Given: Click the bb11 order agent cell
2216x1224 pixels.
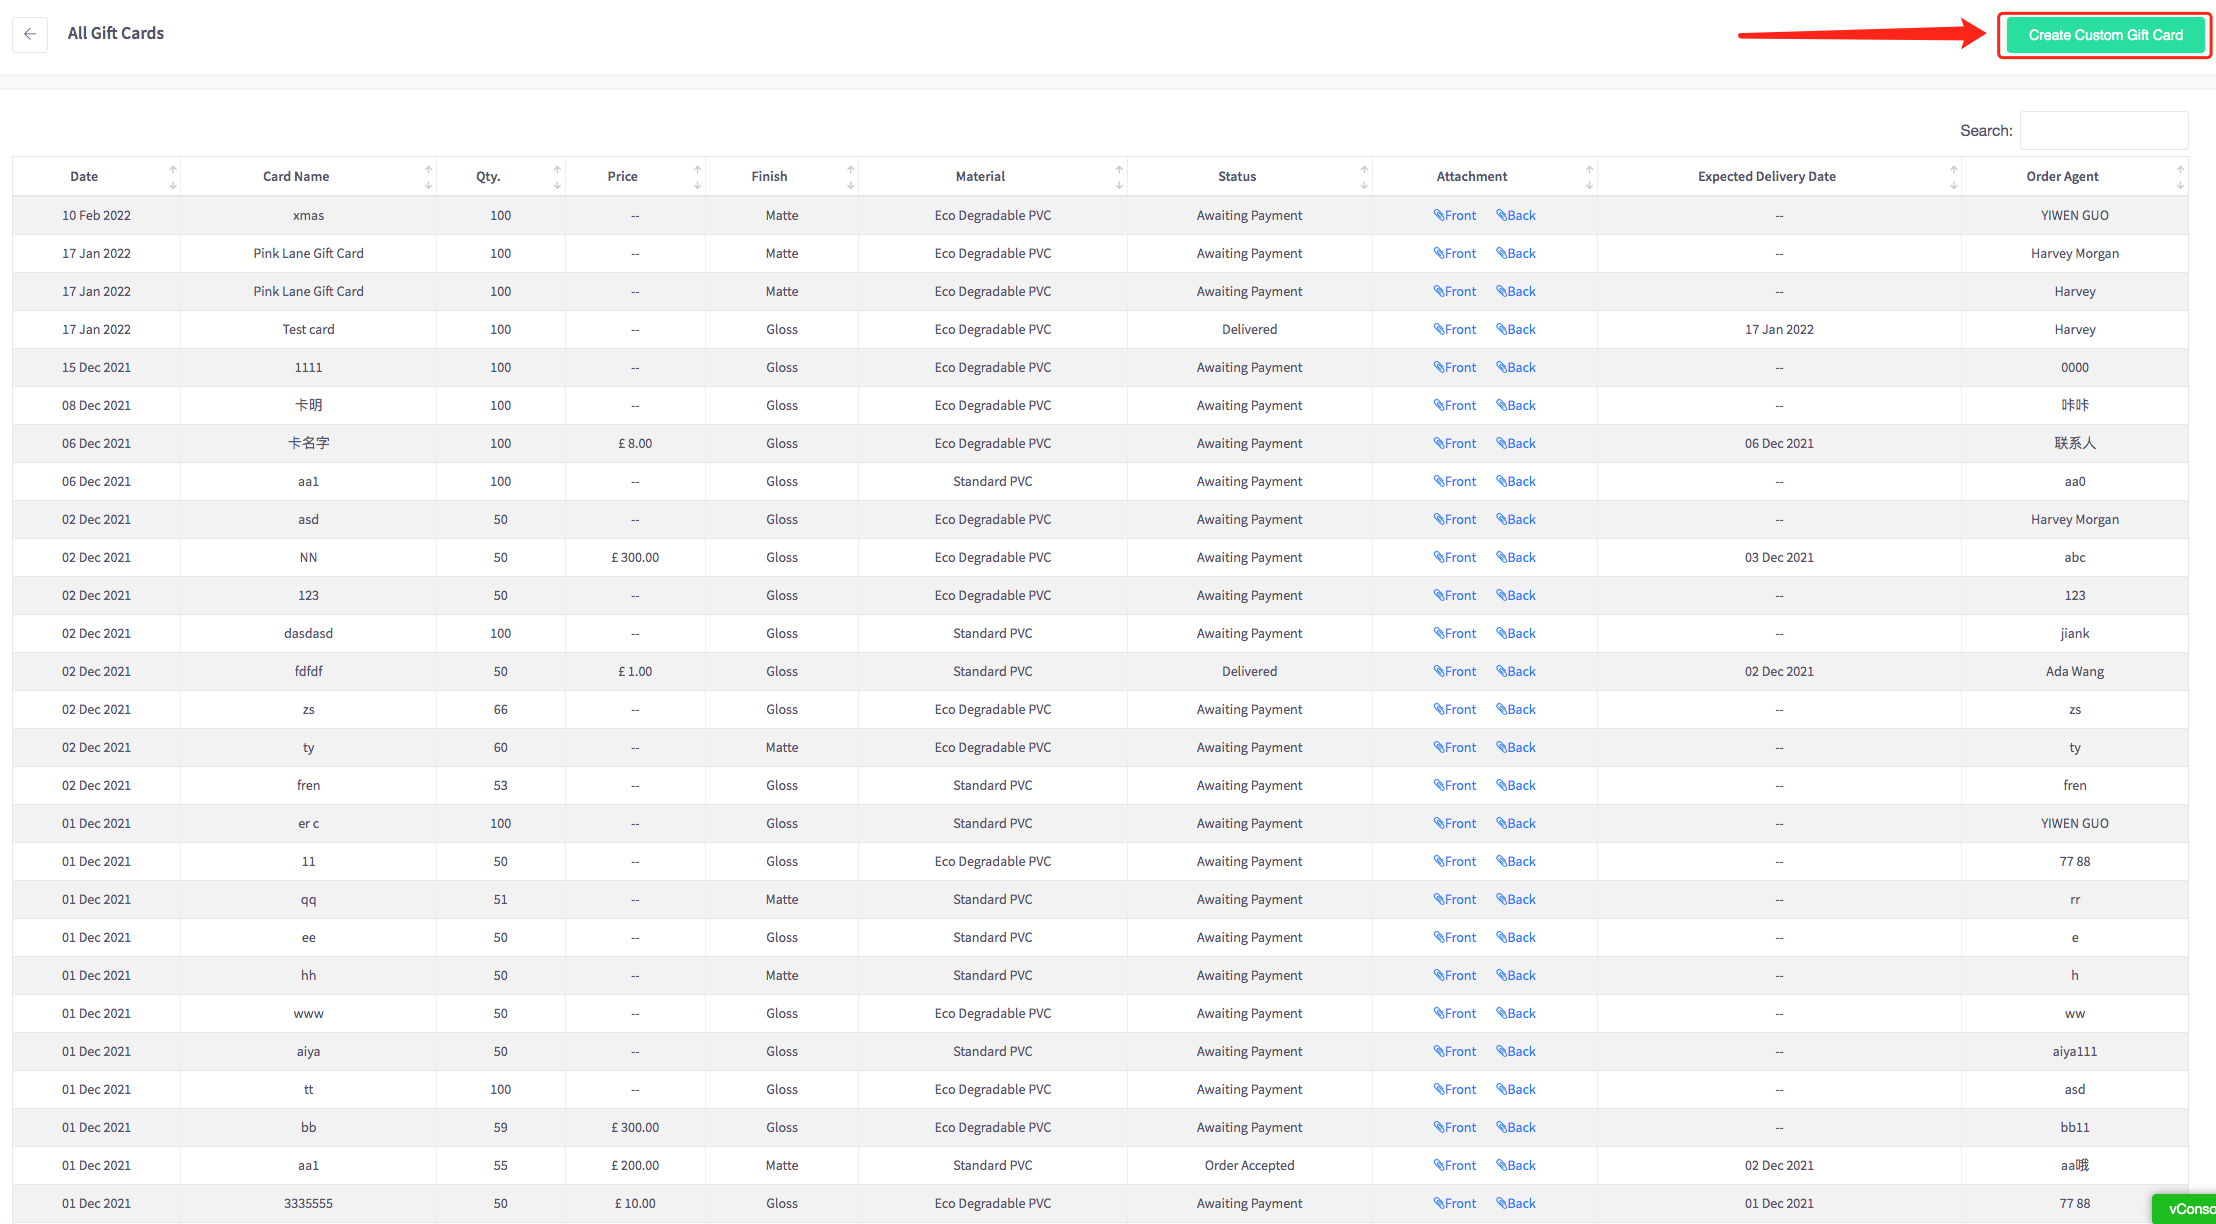Looking at the screenshot, I should [2075, 1128].
